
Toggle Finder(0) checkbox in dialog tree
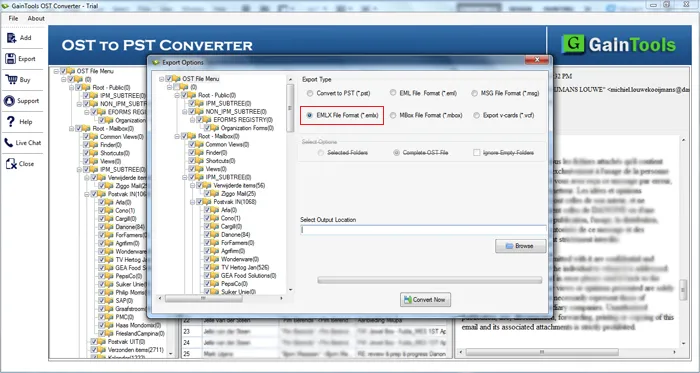click(192, 153)
